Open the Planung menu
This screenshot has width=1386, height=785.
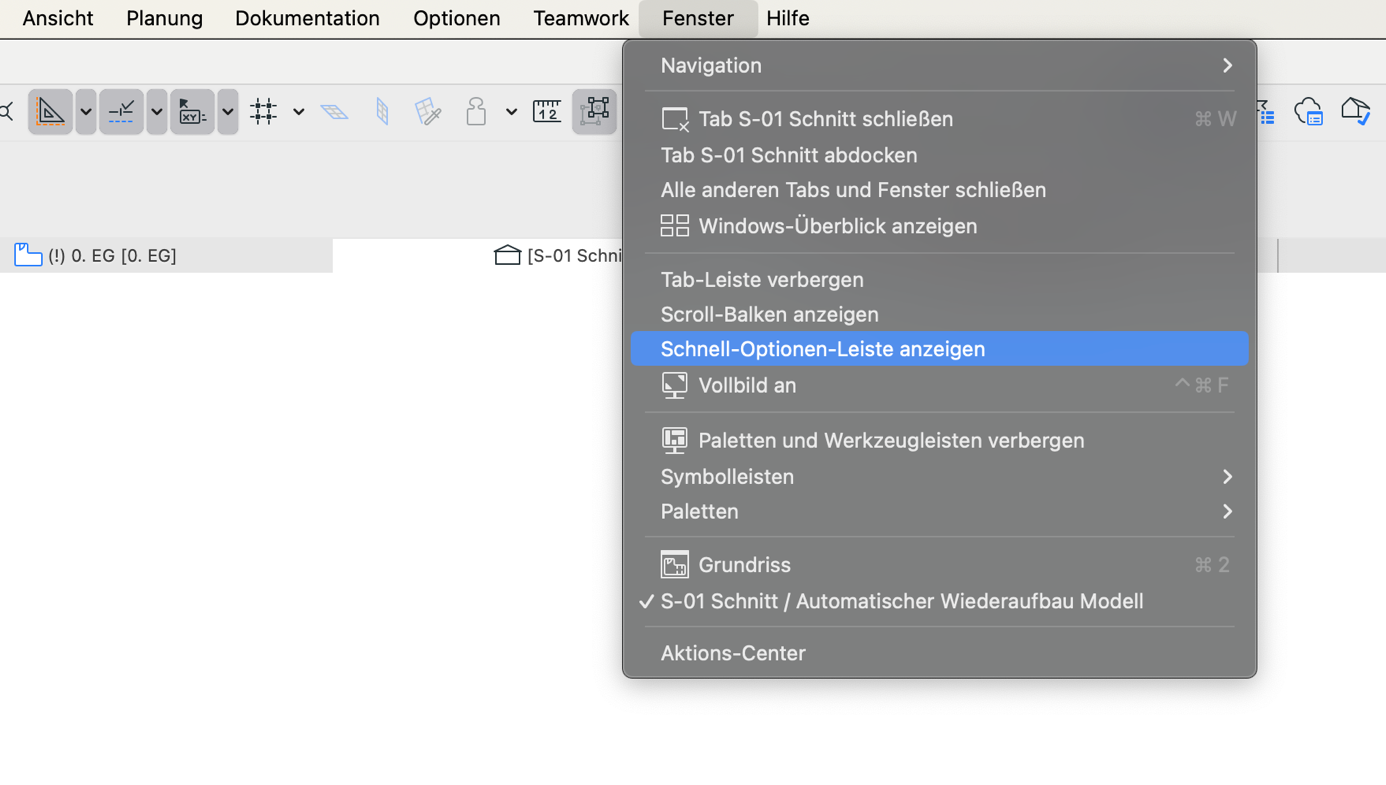165,18
